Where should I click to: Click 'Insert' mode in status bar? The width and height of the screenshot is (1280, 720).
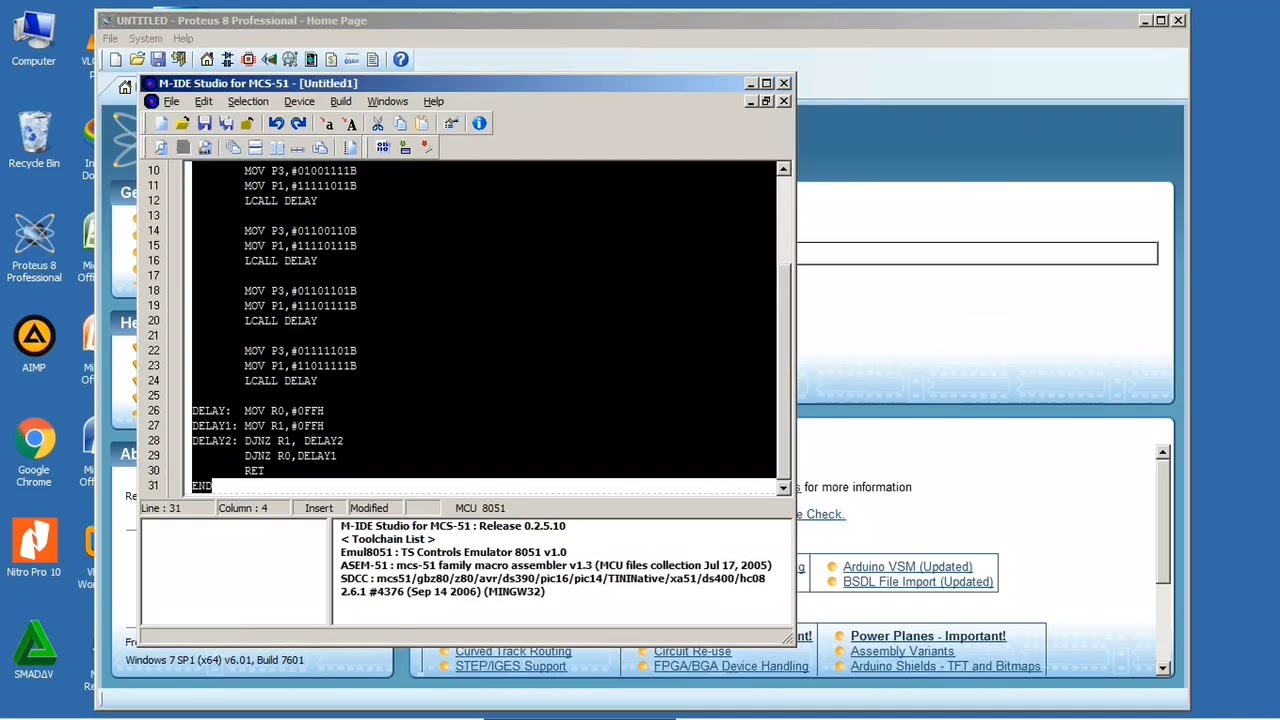(319, 508)
